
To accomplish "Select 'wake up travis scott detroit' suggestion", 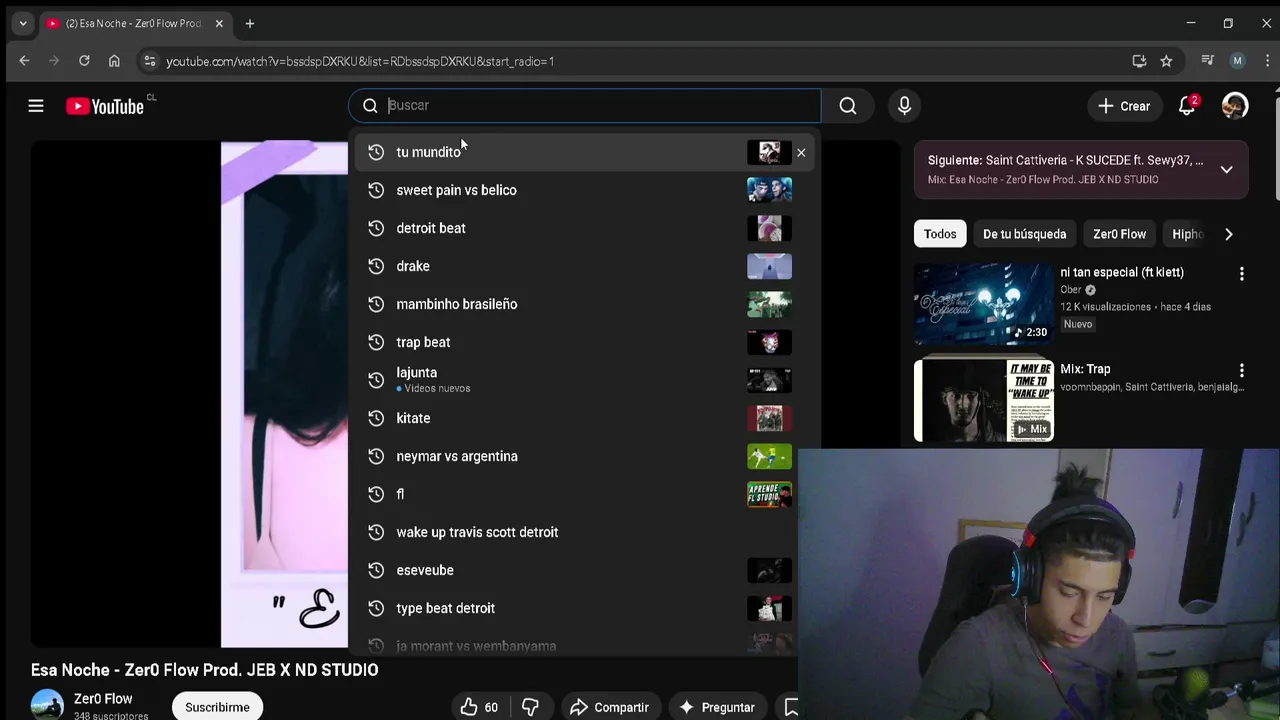I will pos(584,532).
